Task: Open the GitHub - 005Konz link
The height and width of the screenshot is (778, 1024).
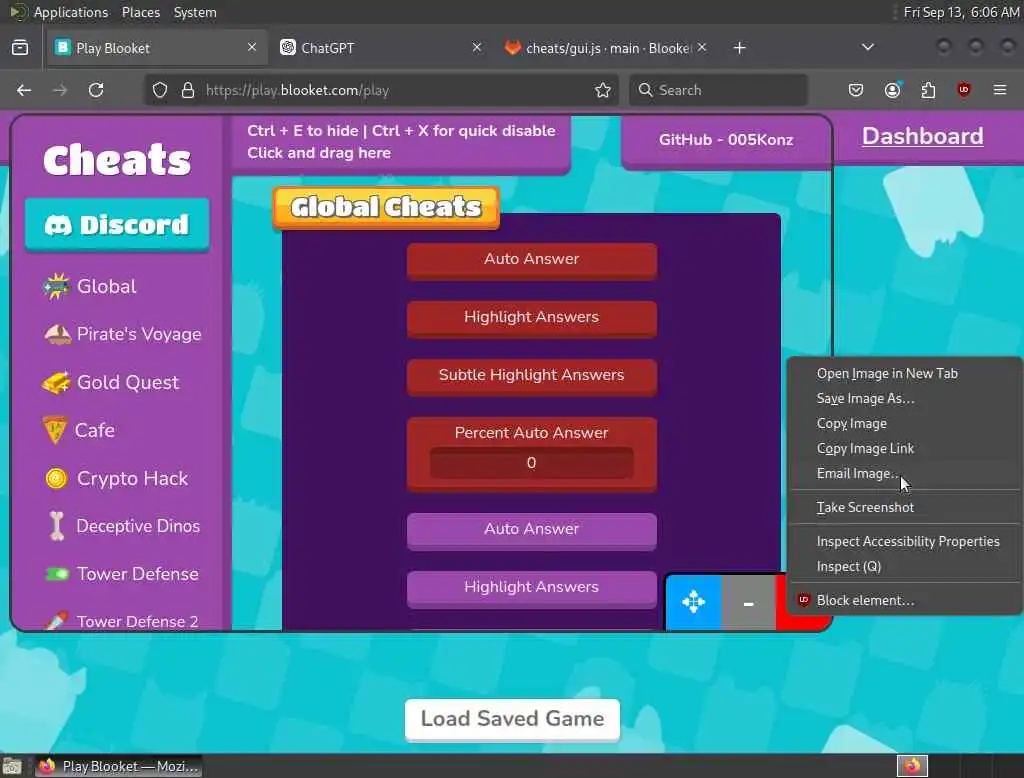Action: tap(726, 140)
